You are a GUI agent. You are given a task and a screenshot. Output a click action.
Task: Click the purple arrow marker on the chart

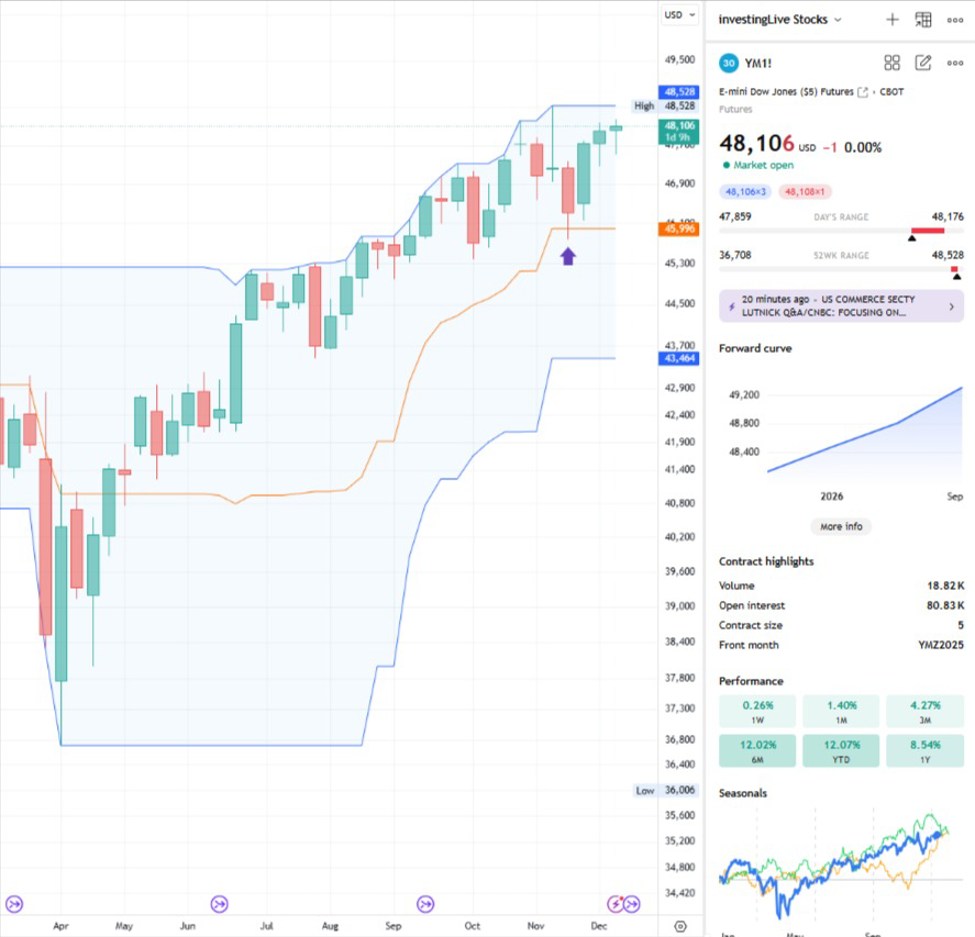tap(567, 254)
